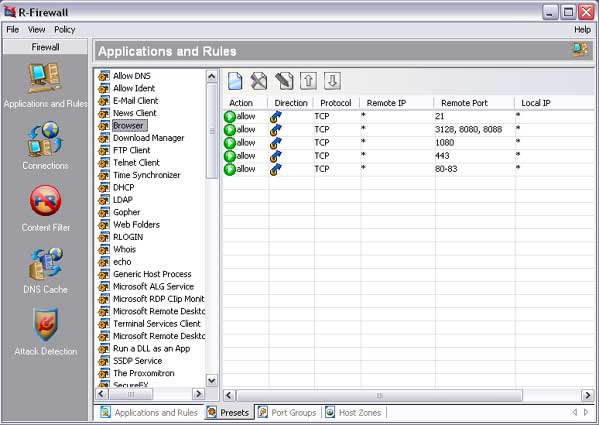Click the direction arrow icon for port 443

point(275,156)
